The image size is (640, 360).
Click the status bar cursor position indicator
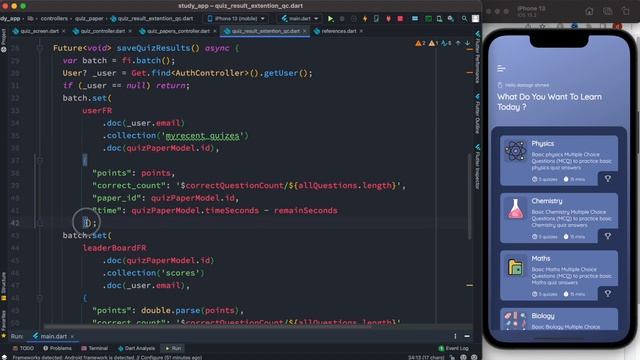point(426,357)
